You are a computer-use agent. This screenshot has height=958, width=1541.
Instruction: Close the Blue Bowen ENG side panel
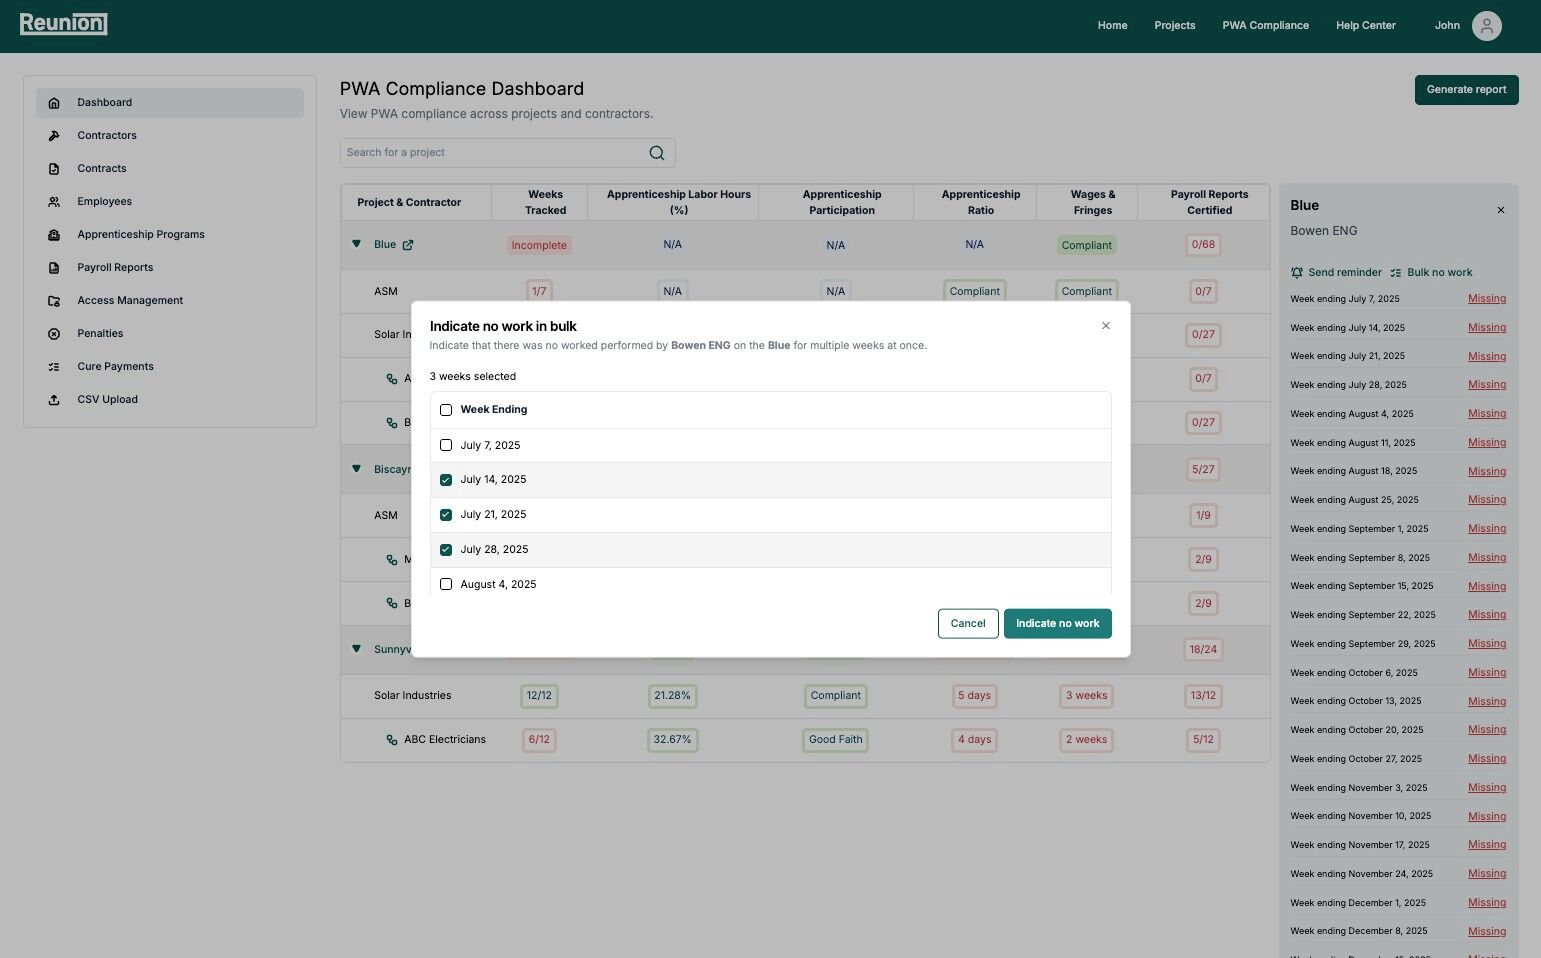pos(1501,210)
